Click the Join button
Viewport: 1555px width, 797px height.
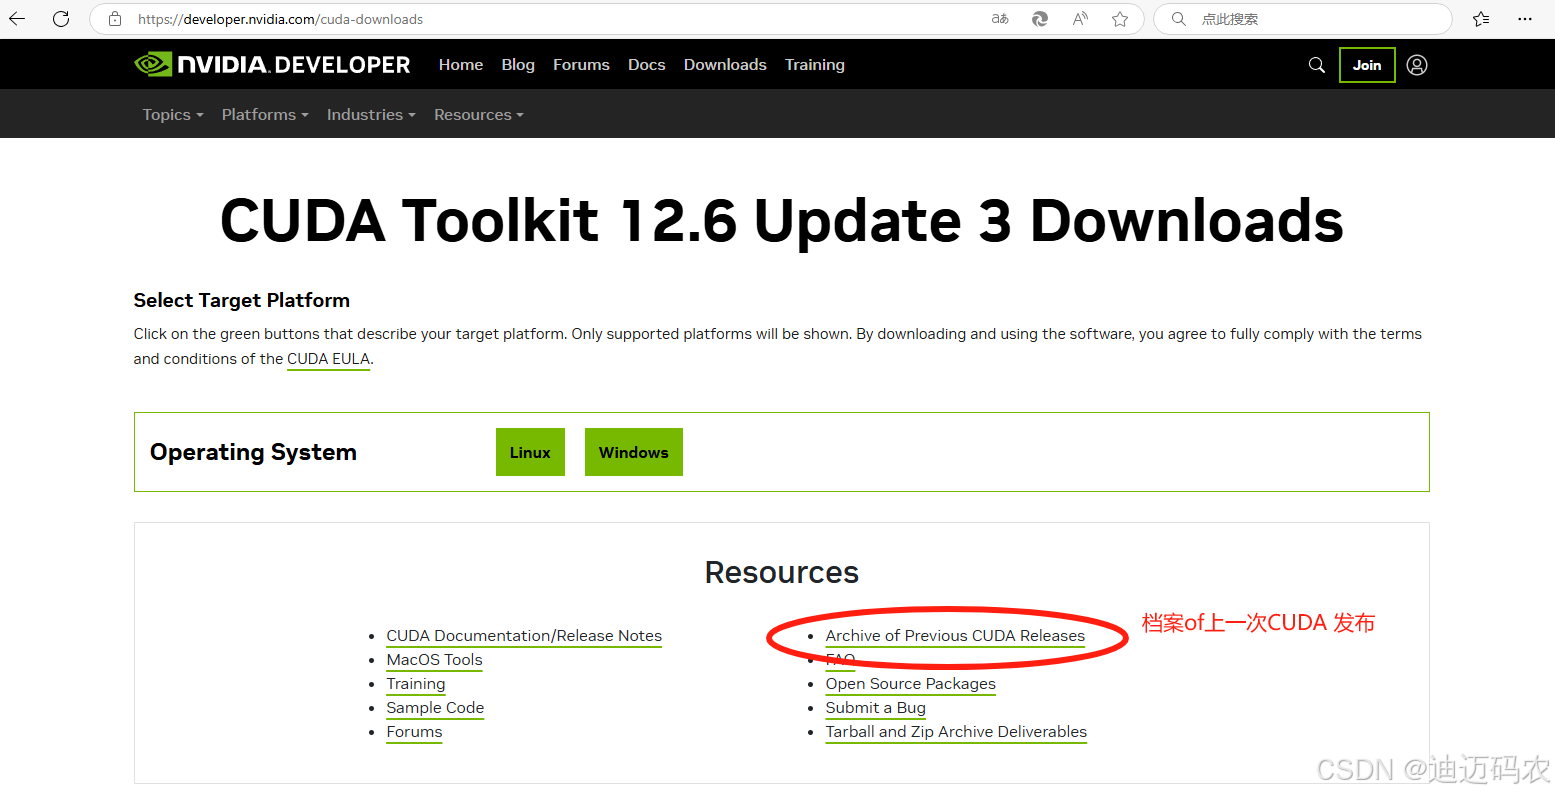1367,65
